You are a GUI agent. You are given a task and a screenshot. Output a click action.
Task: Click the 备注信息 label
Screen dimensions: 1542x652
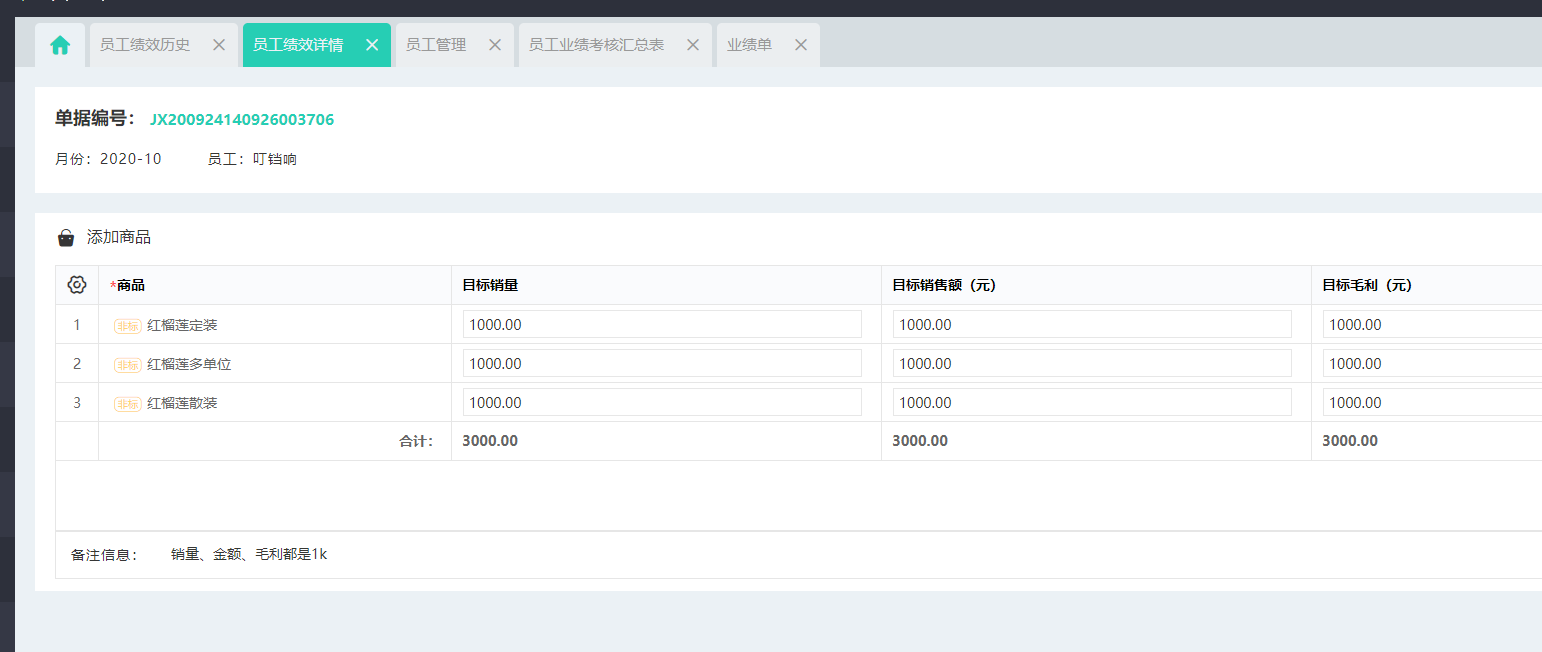pos(104,555)
